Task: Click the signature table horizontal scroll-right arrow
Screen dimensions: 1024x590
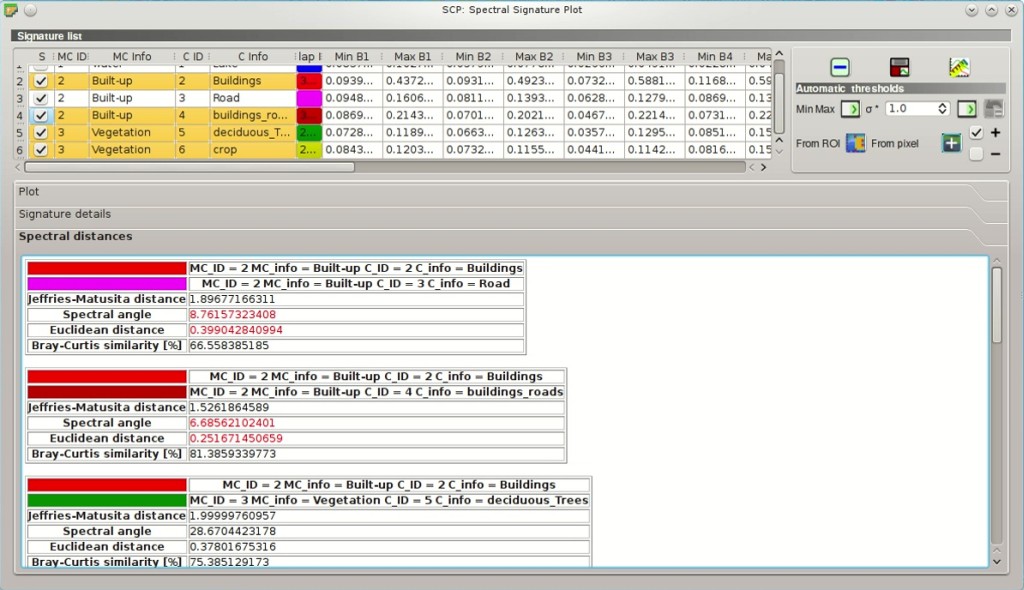Action: pos(763,167)
